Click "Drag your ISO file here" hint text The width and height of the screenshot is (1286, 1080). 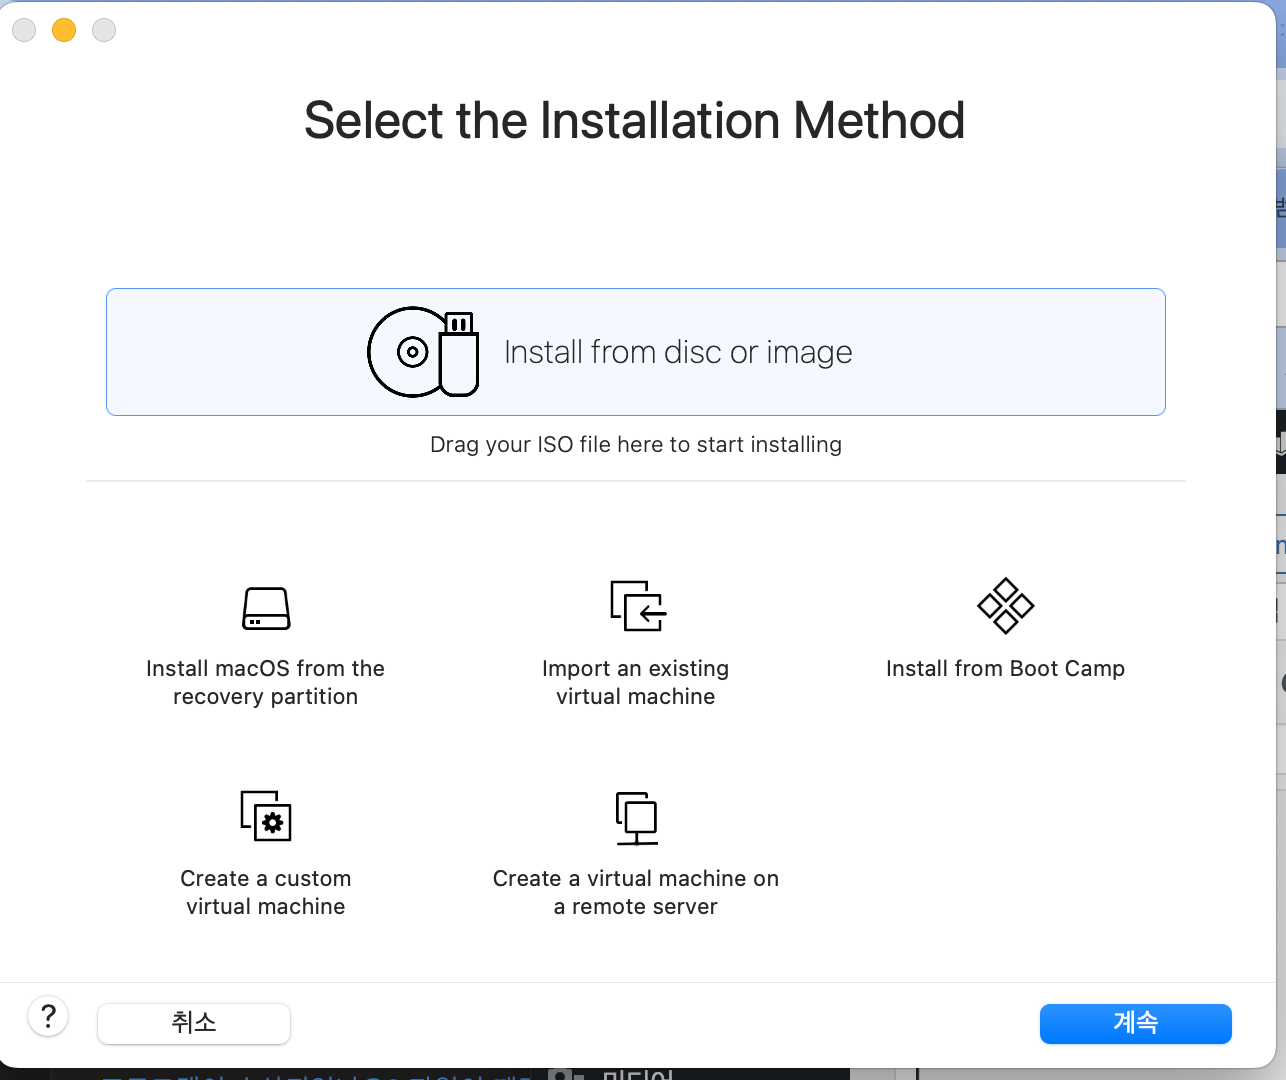(636, 444)
